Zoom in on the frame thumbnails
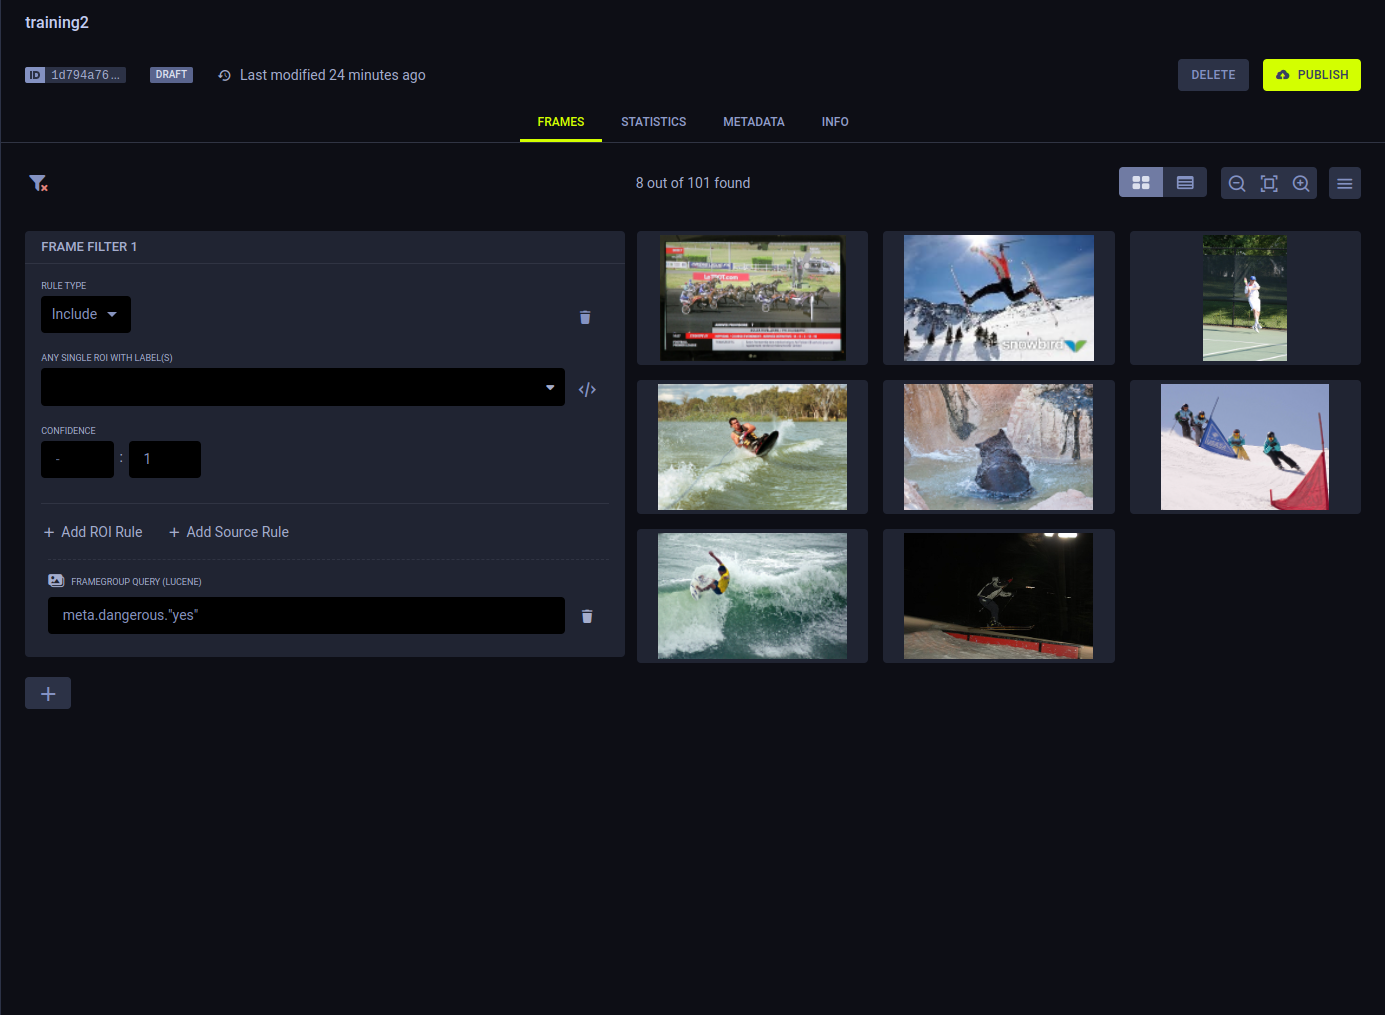 pyautogui.click(x=1301, y=183)
